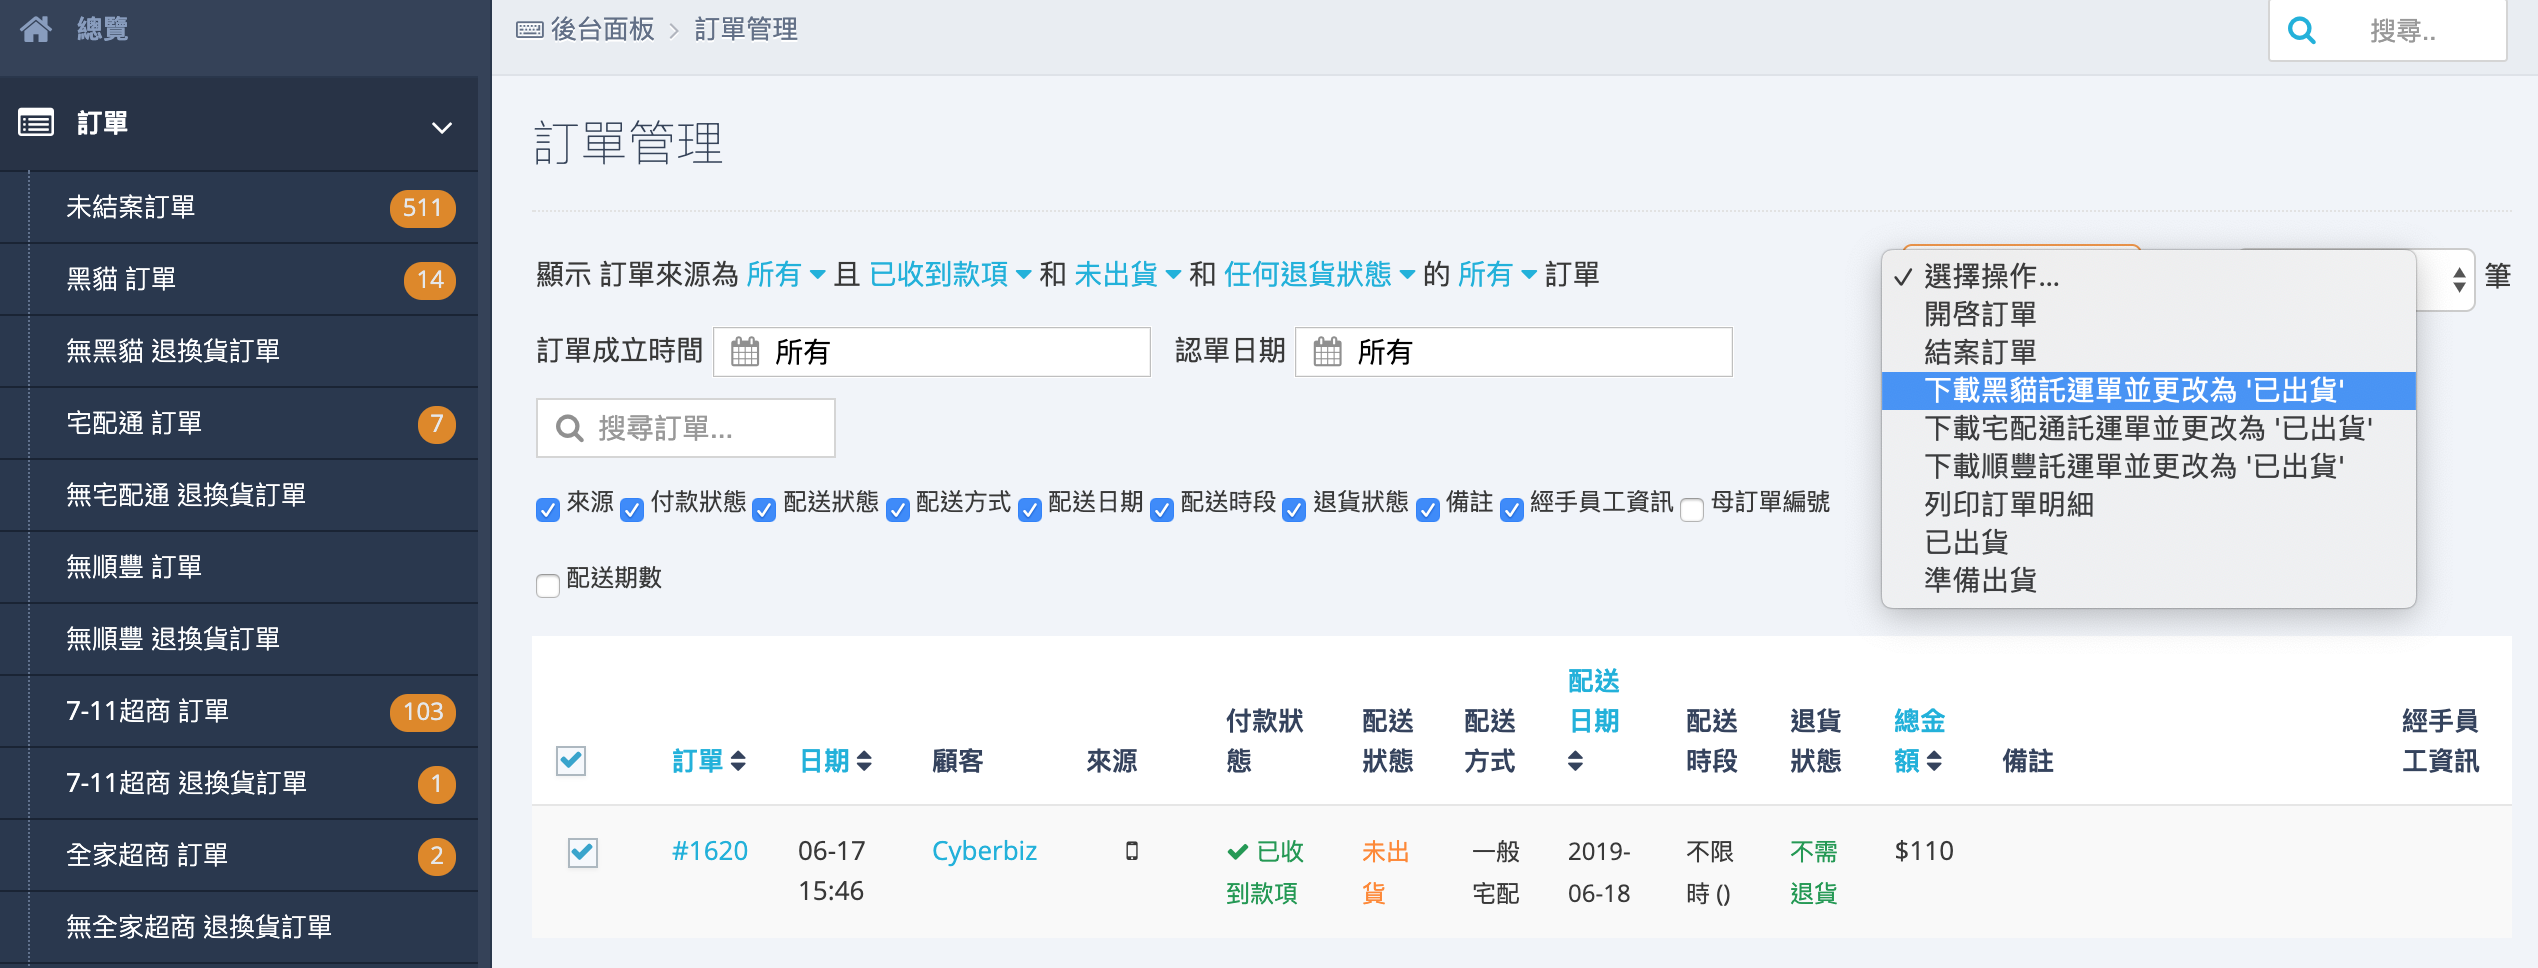The height and width of the screenshot is (968, 2538).
Task: Choose 下載宅配通託運單並更改為 '已出貨'
Action: coord(2148,428)
